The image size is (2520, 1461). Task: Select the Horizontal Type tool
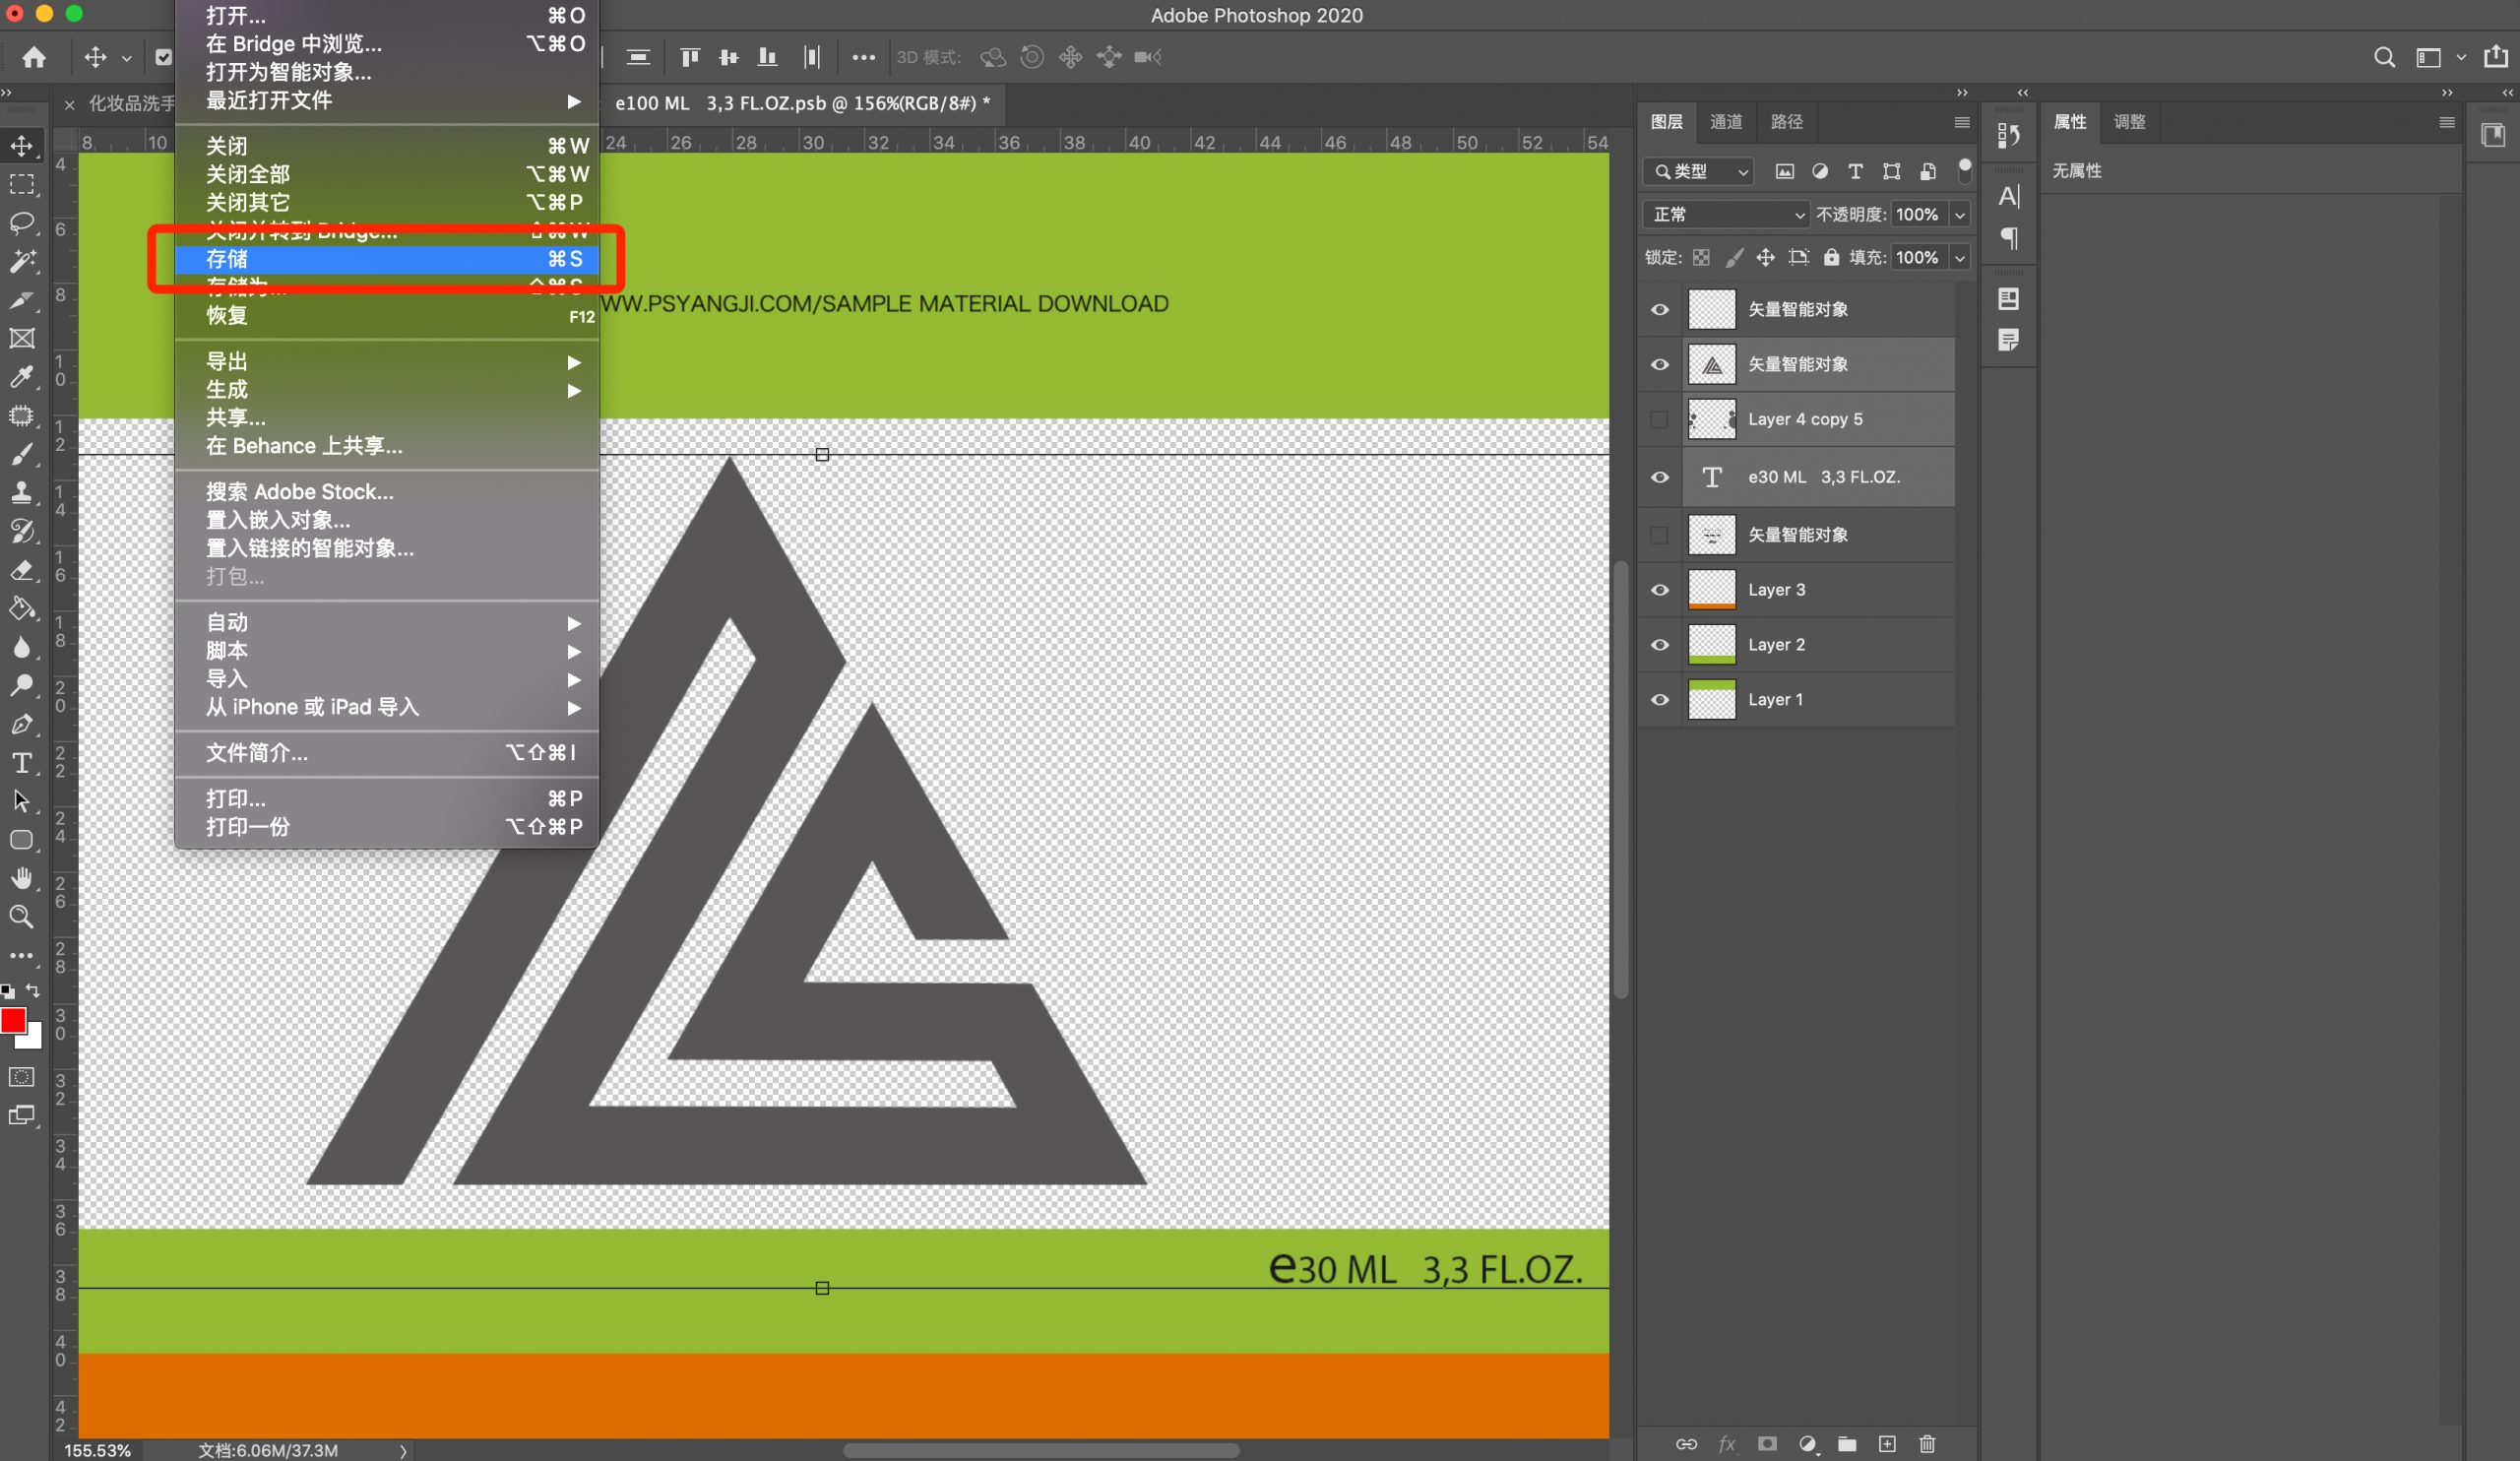coord(22,763)
